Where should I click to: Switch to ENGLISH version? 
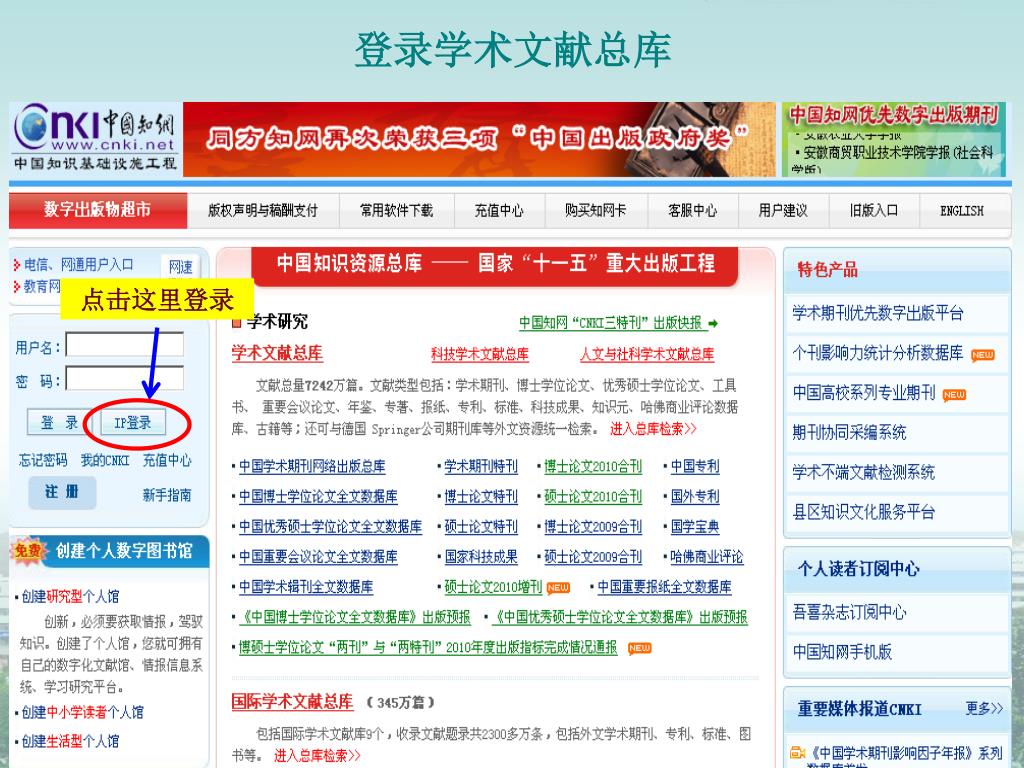(x=961, y=211)
